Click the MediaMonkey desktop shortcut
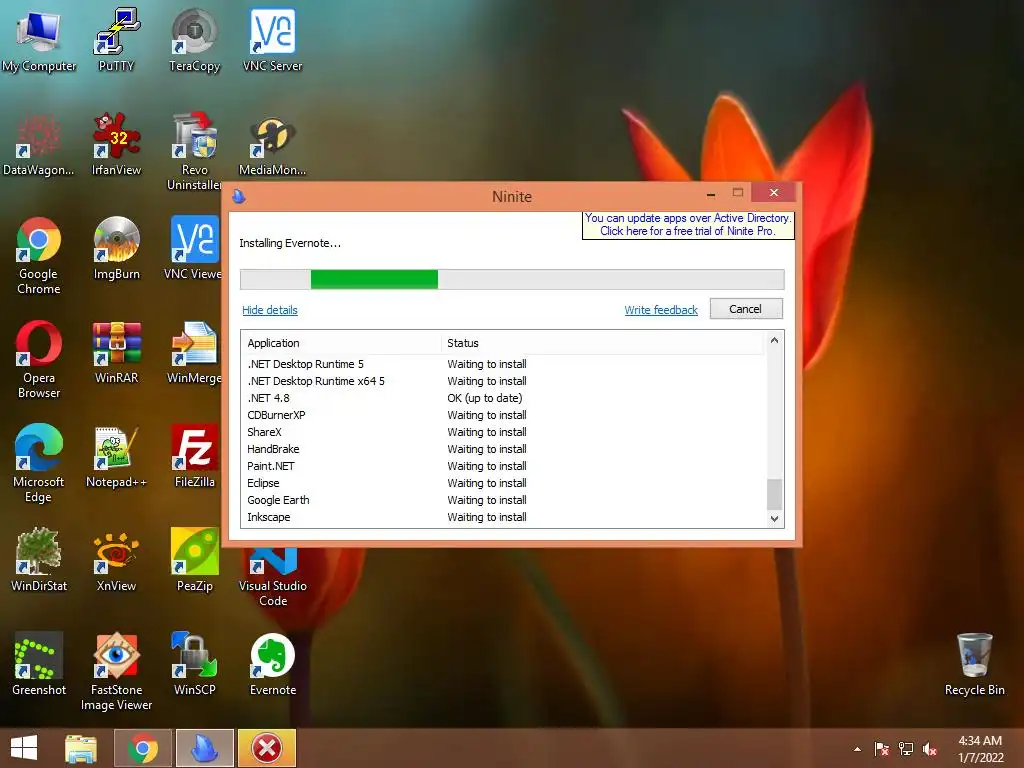Image resolution: width=1024 pixels, height=768 pixels. (272, 147)
